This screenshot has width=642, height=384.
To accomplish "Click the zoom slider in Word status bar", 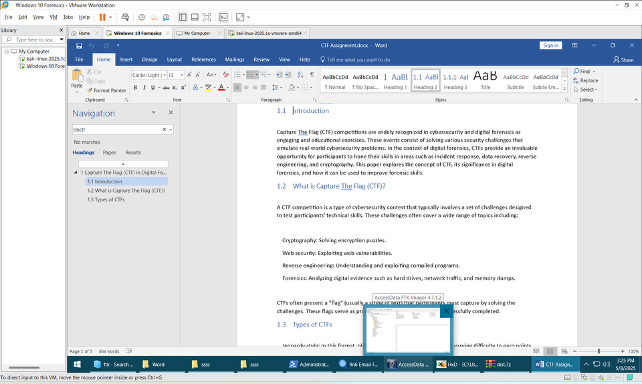I will 599,351.
